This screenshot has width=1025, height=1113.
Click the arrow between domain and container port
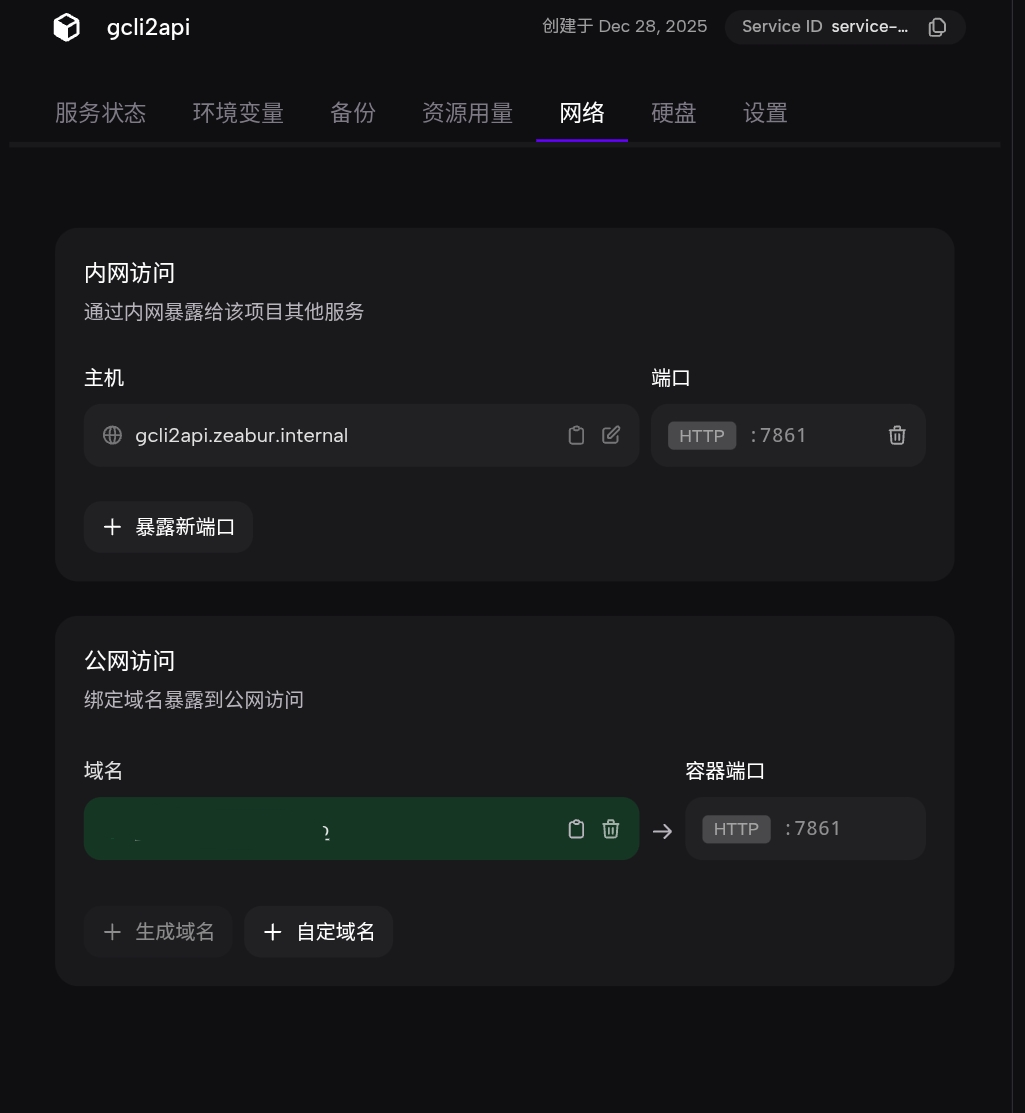pyautogui.click(x=663, y=828)
